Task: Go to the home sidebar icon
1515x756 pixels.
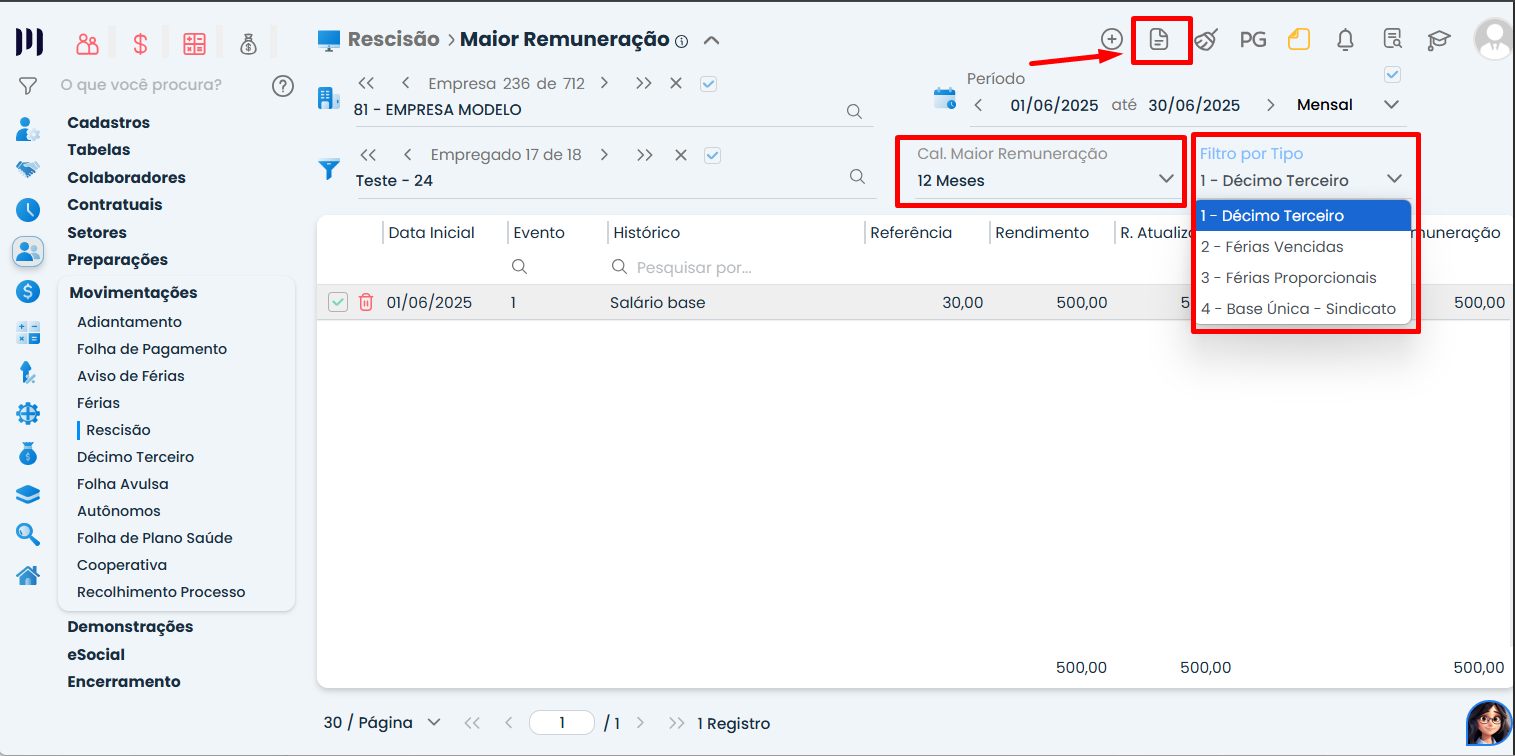Action: [28, 575]
